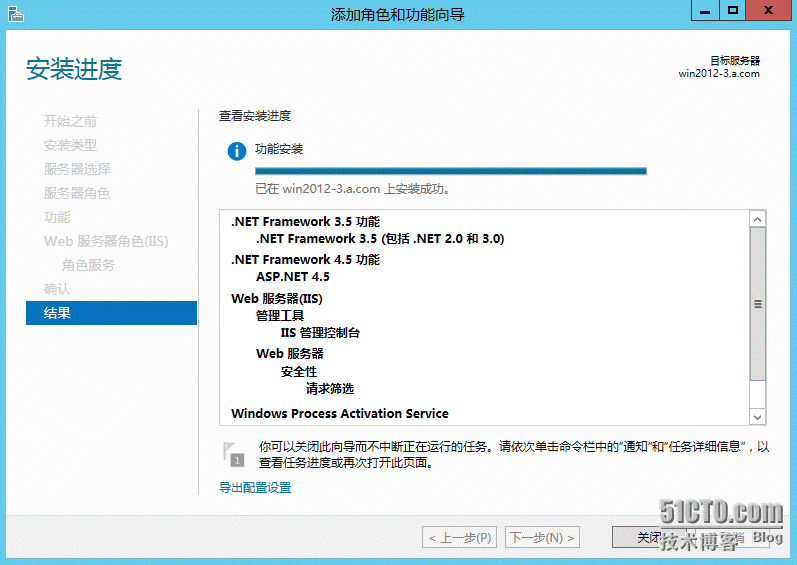The width and height of the screenshot is (797, 565).
Task: Click the scrollbar thumb in the results list
Action: coord(757,304)
